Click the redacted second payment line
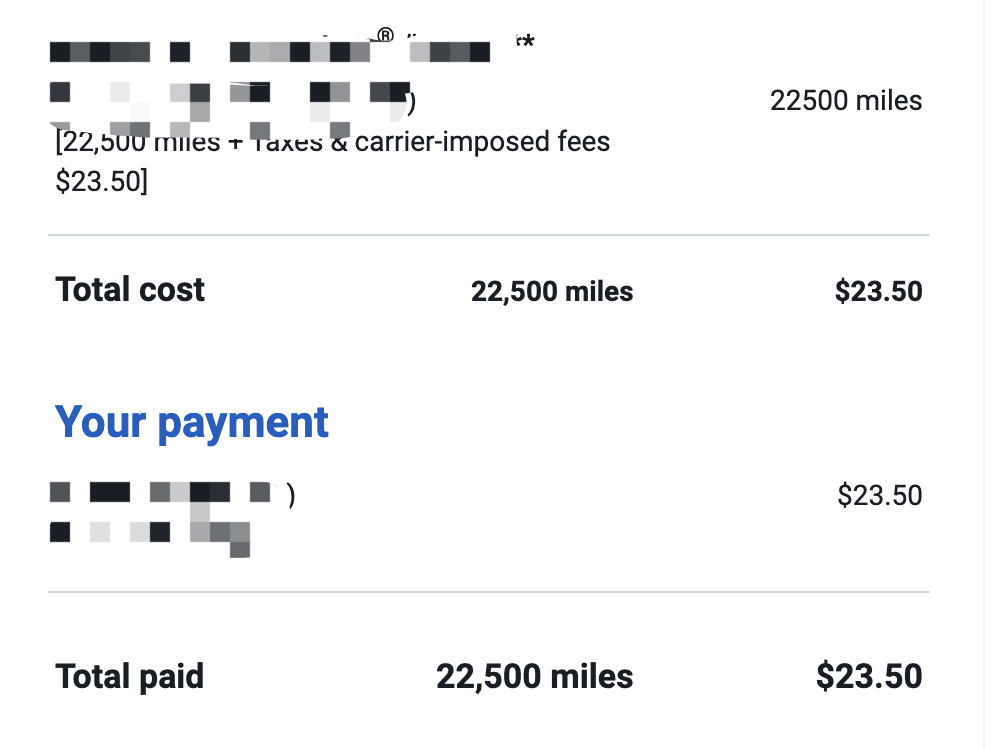 [150, 536]
